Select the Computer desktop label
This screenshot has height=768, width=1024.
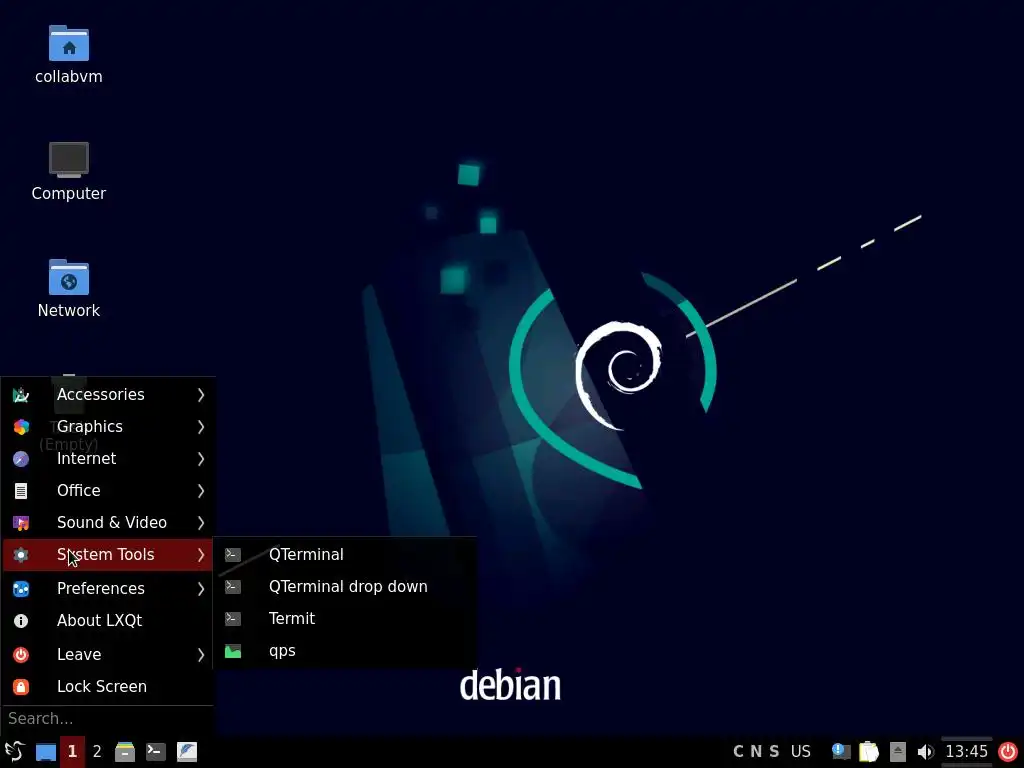[69, 193]
